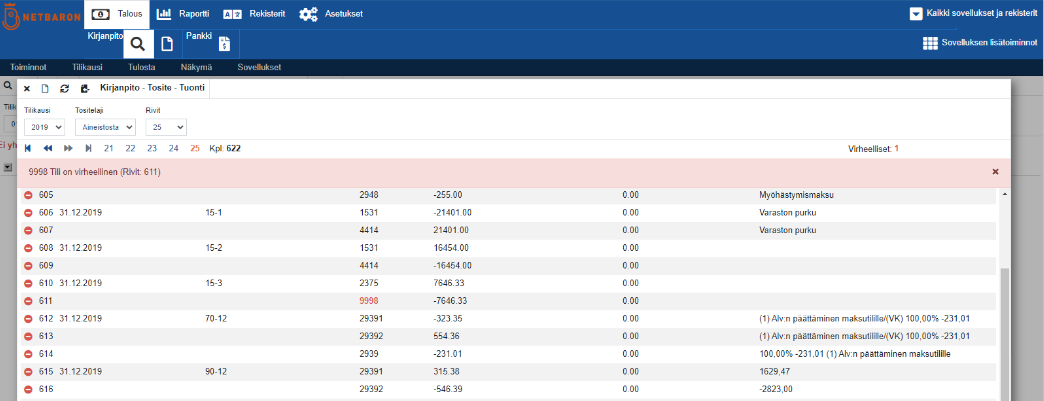Remove row 611 with its red minus icon
Image resolution: width=1044 pixels, height=401 pixels.
(x=28, y=300)
